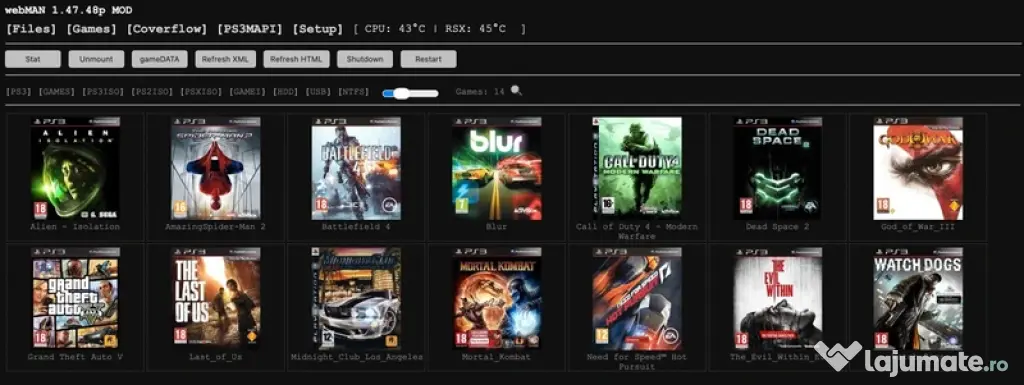
Task: Click the 'Last_of_Us' title text
Action: pyautogui.click(x=216, y=358)
